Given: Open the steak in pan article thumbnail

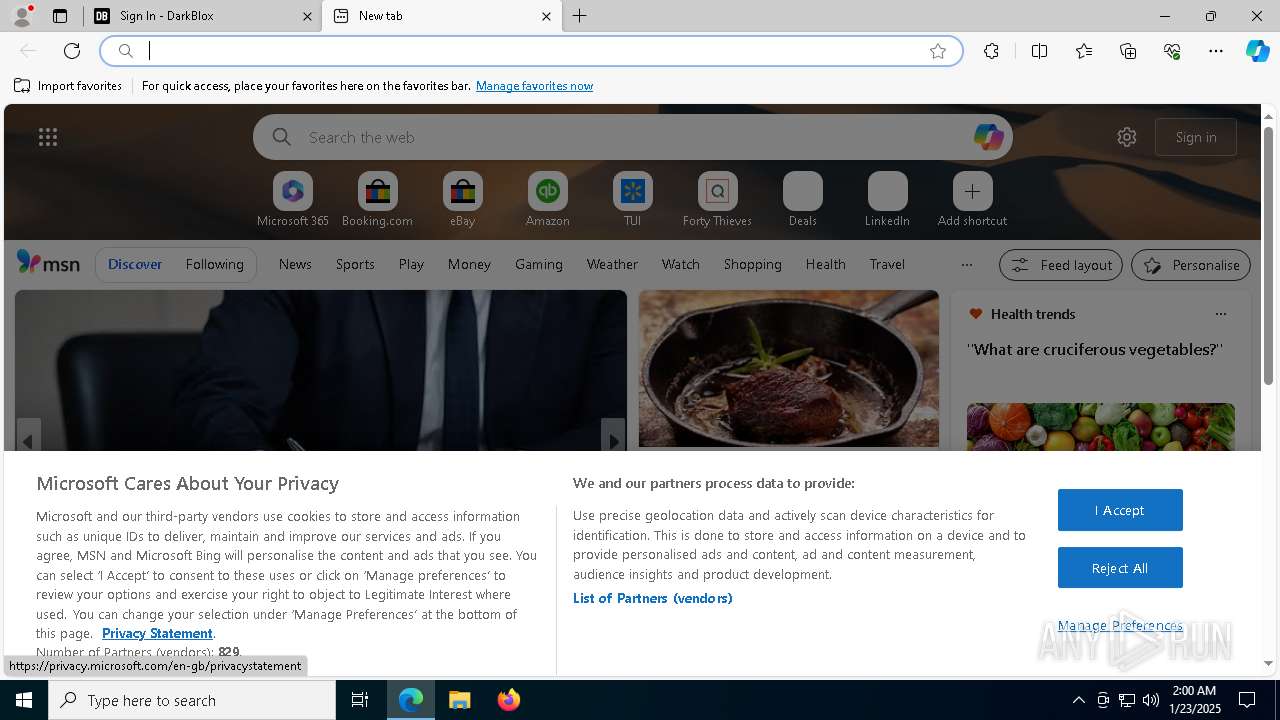Looking at the screenshot, I should [789, 369].
